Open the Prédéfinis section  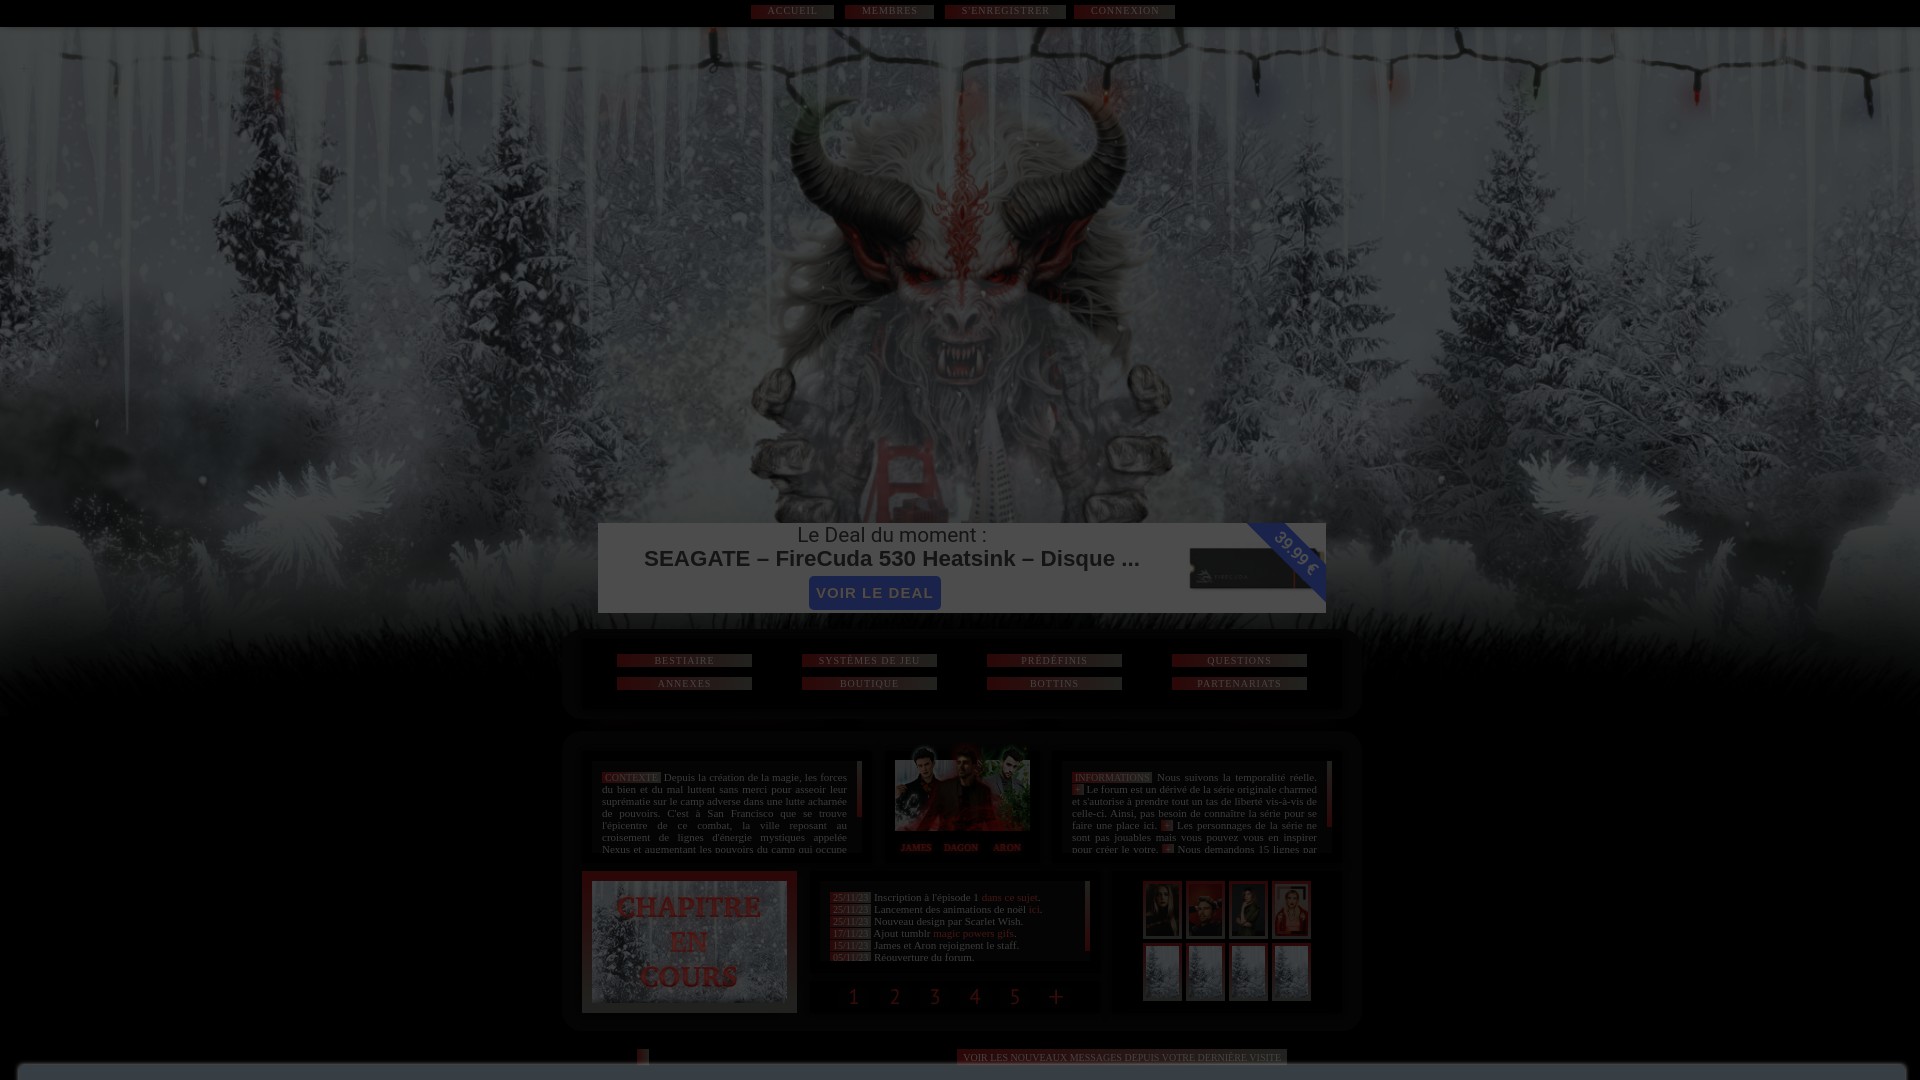[1054, 661]
